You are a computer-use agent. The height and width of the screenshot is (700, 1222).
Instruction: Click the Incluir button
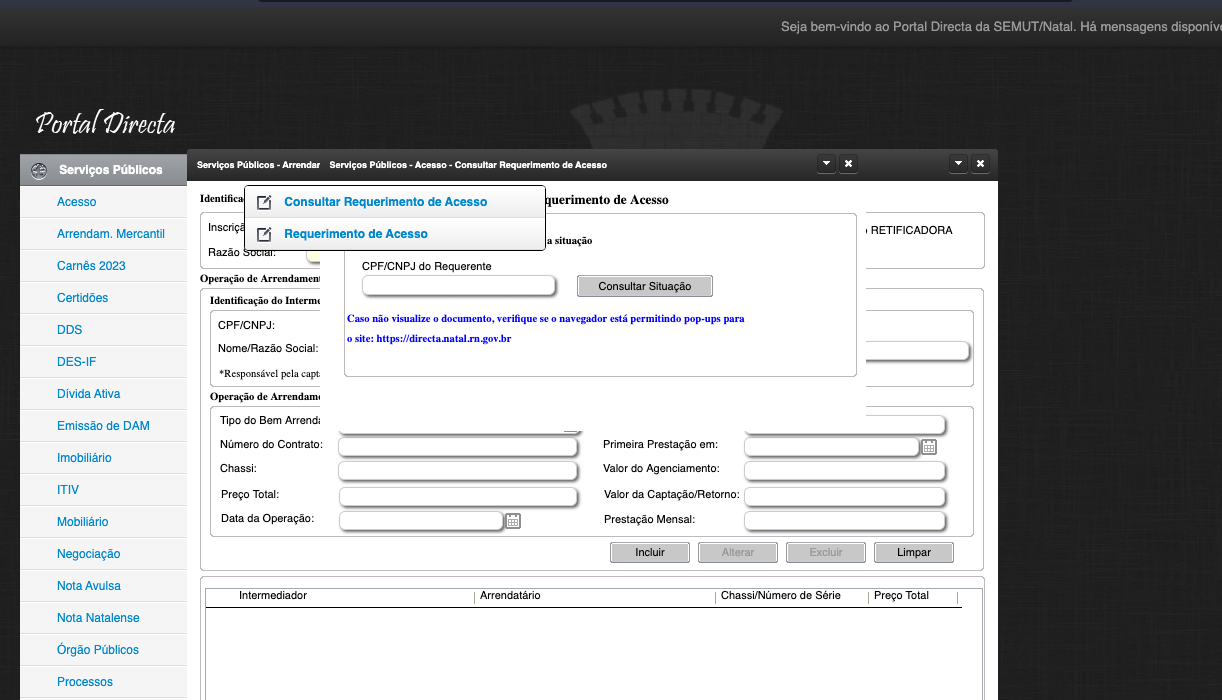point(650,552)
